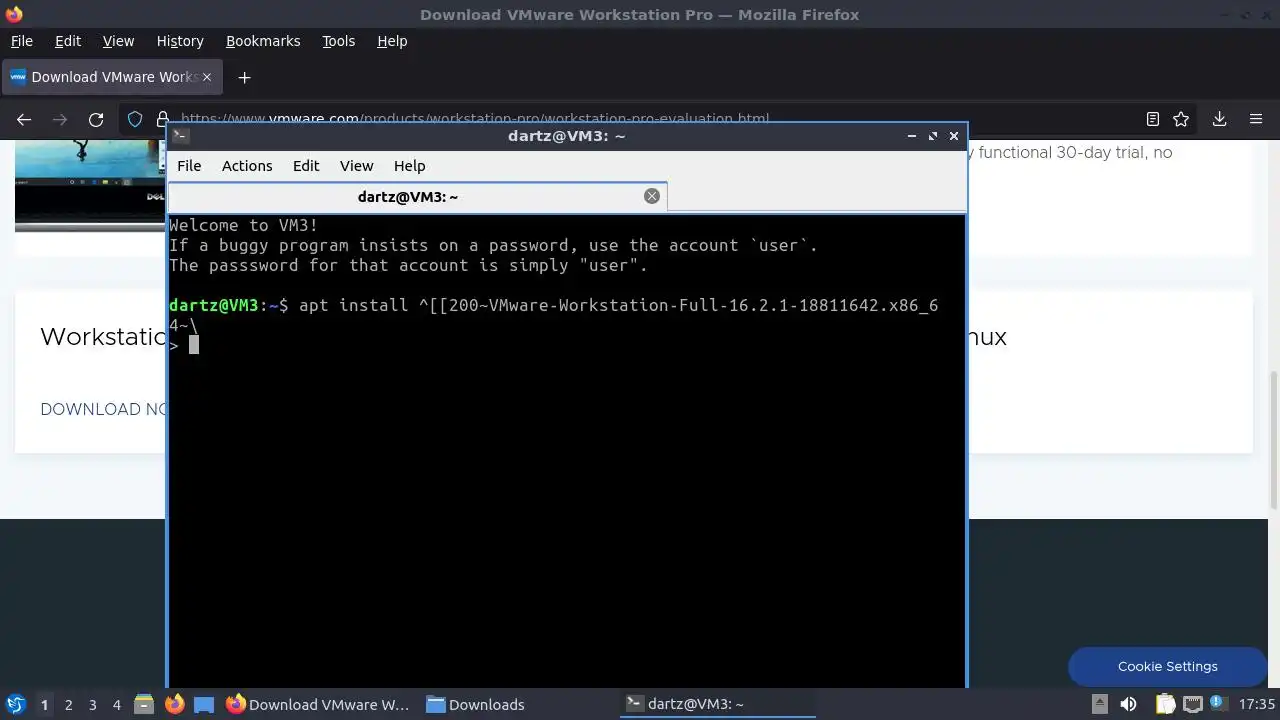The height and width of the screenshot is (720, 1280).
Task: Open Firefox downloads panel
Action: (1219, 119)
